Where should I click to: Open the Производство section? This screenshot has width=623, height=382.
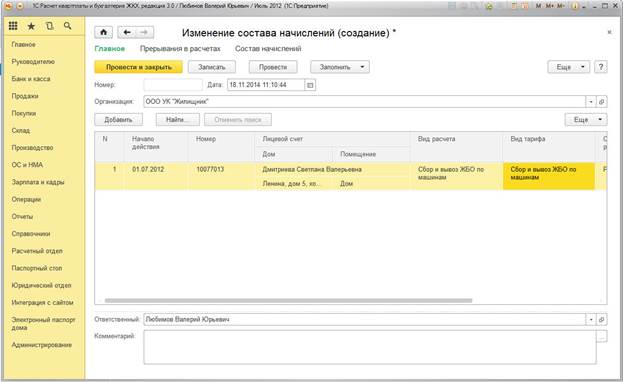point(32,147)
